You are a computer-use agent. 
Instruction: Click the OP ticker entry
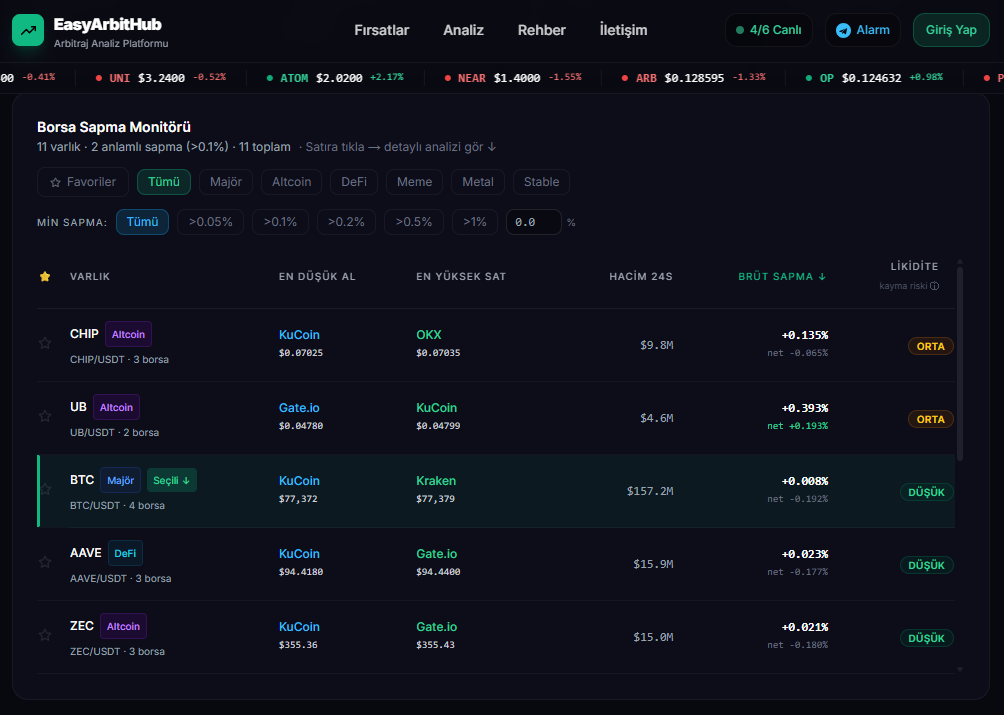click(x=874, y=77)
